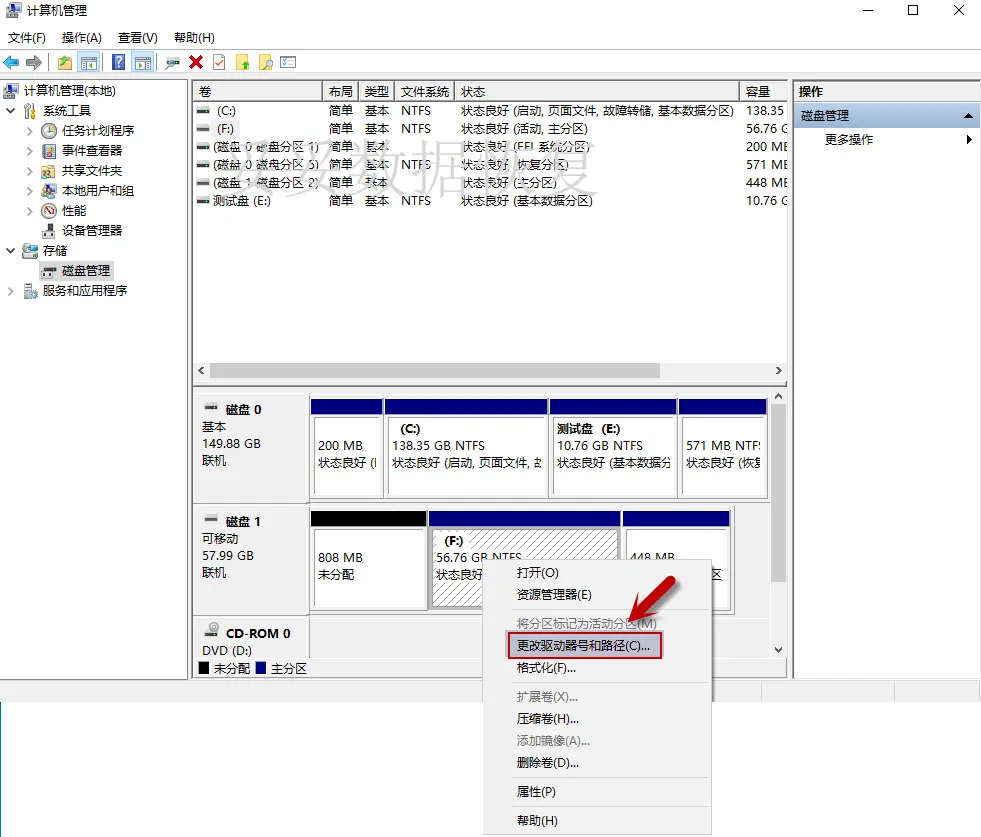This screenshot has width=981, height=837.
Task: Click the folder with magnifier toolbar icon
Action: pos(266,63)
